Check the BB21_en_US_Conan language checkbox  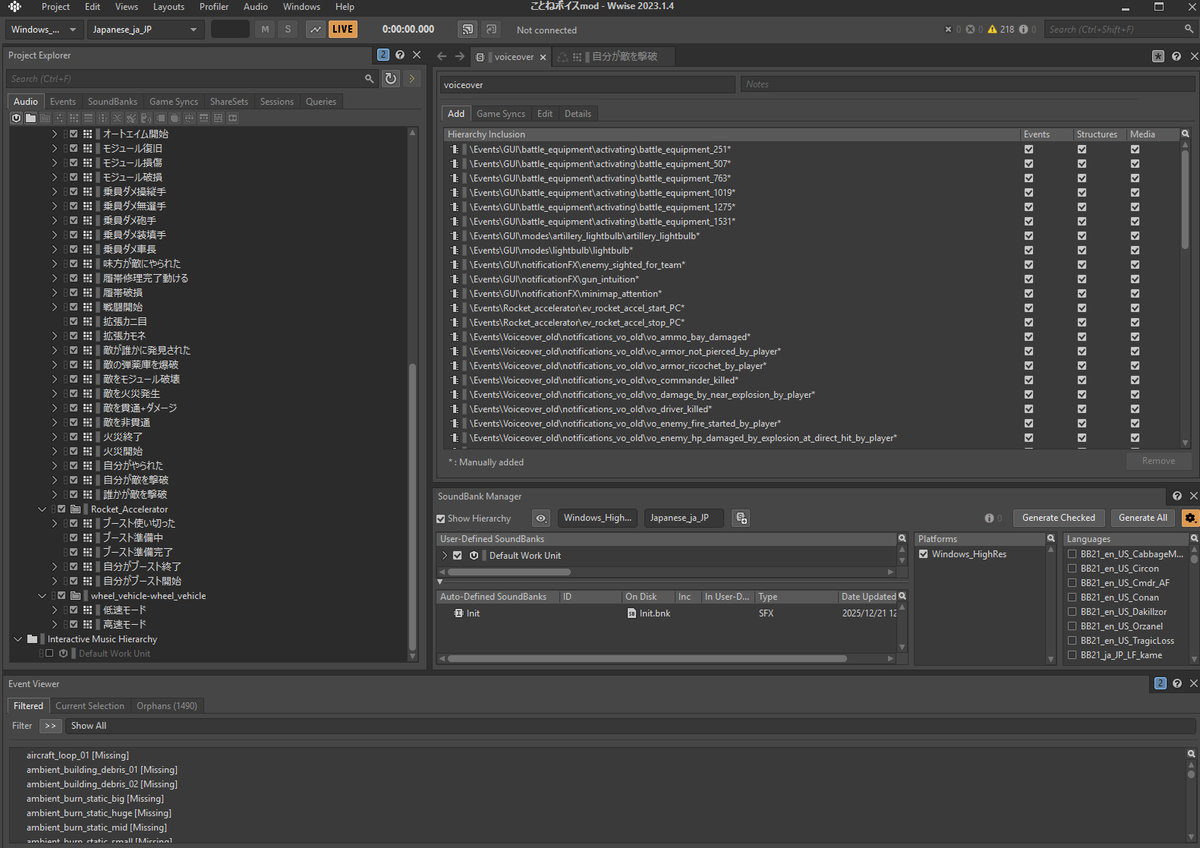coord(1072,597)
